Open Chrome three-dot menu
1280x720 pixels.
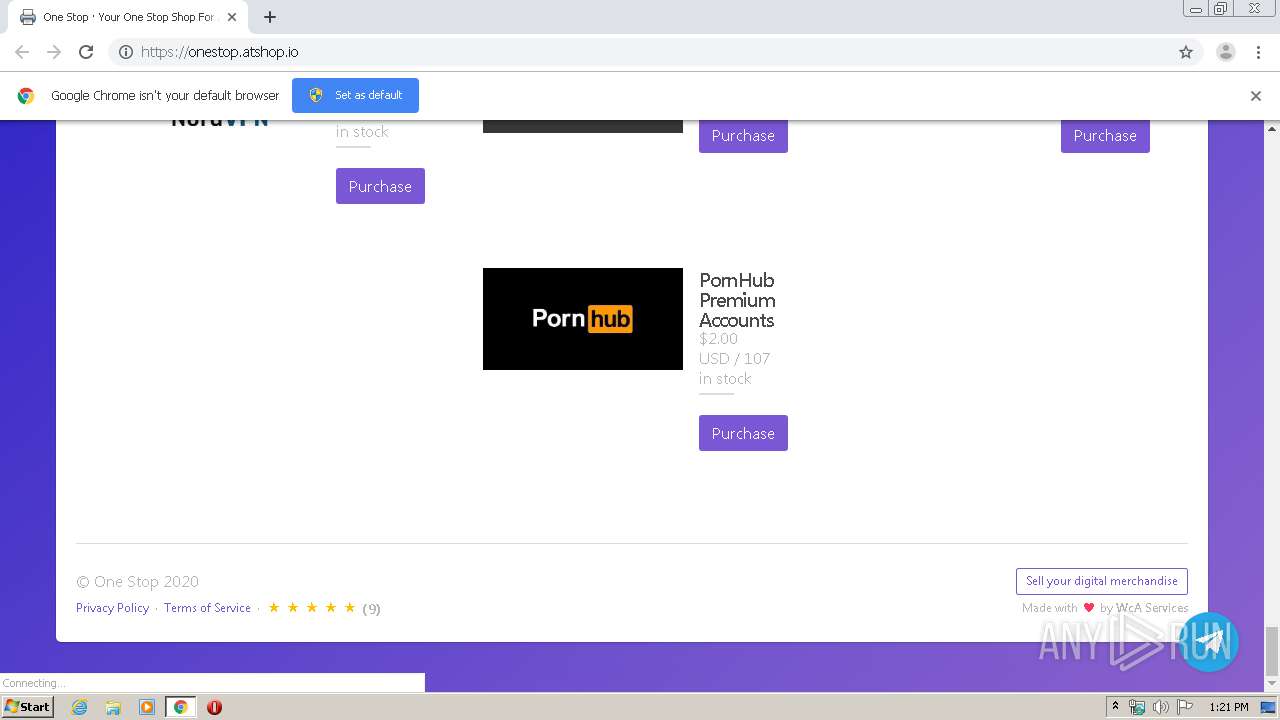[1259, 52]
